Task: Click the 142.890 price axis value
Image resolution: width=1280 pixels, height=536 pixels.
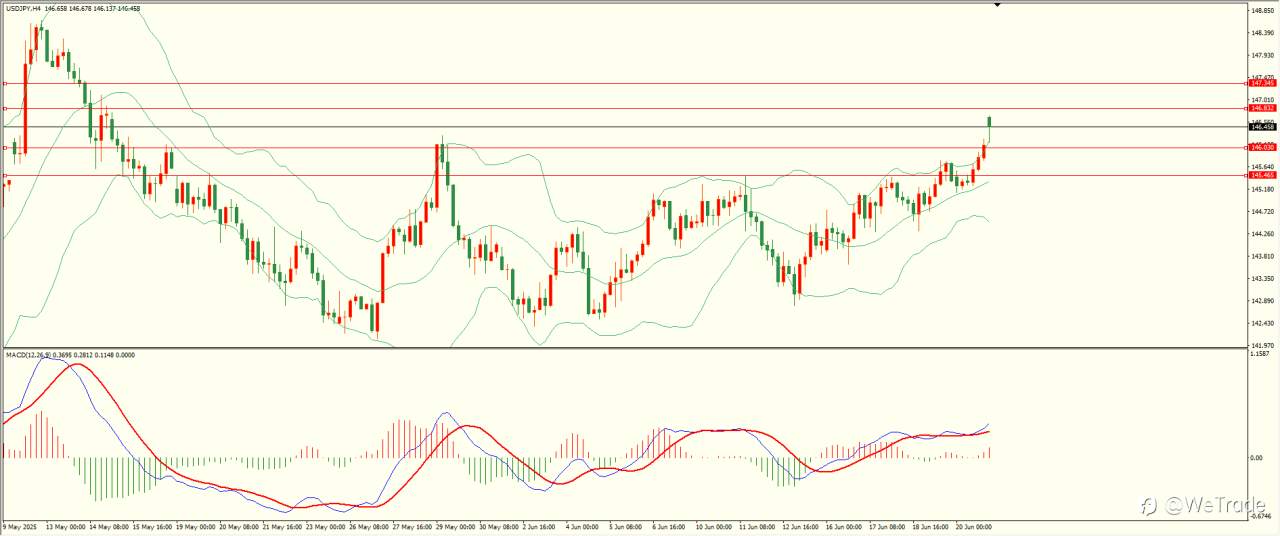Action: [x=1263, y=301]
